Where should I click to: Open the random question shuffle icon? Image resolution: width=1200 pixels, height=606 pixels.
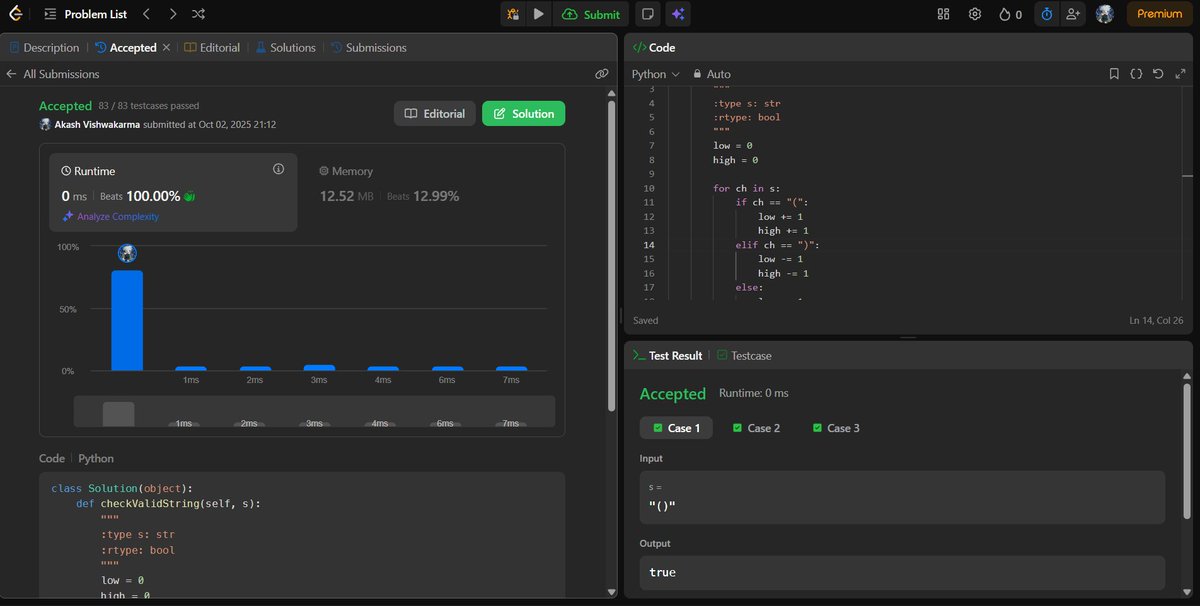pos(197,14)
